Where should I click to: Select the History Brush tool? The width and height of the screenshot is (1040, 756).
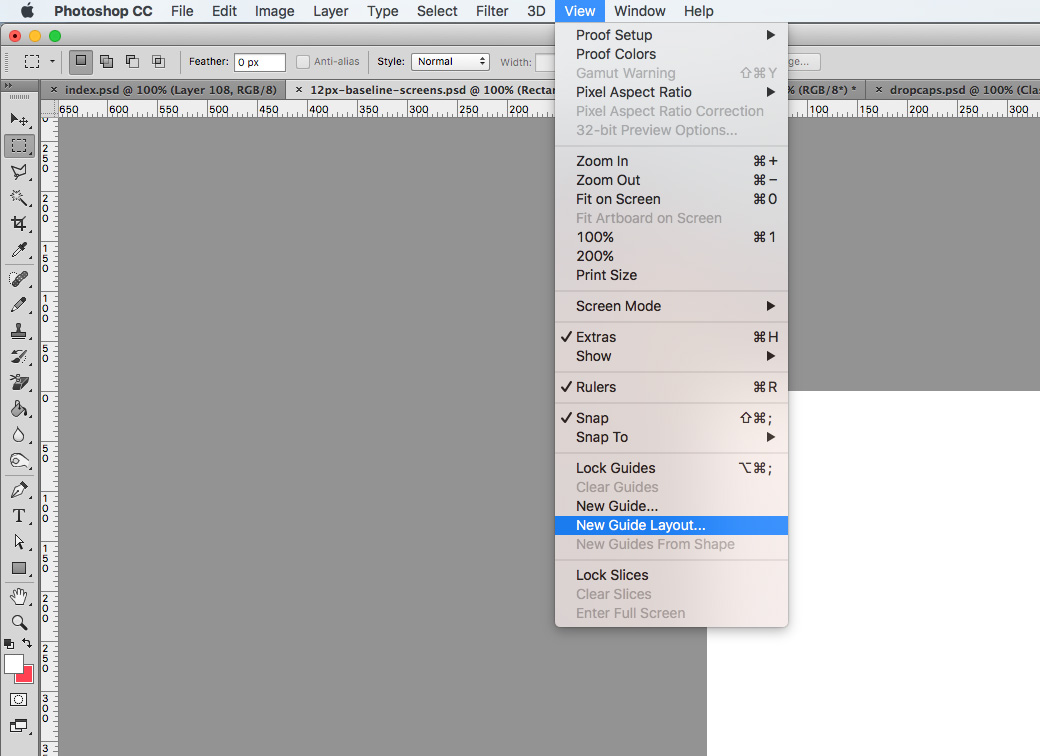(19, 356)
